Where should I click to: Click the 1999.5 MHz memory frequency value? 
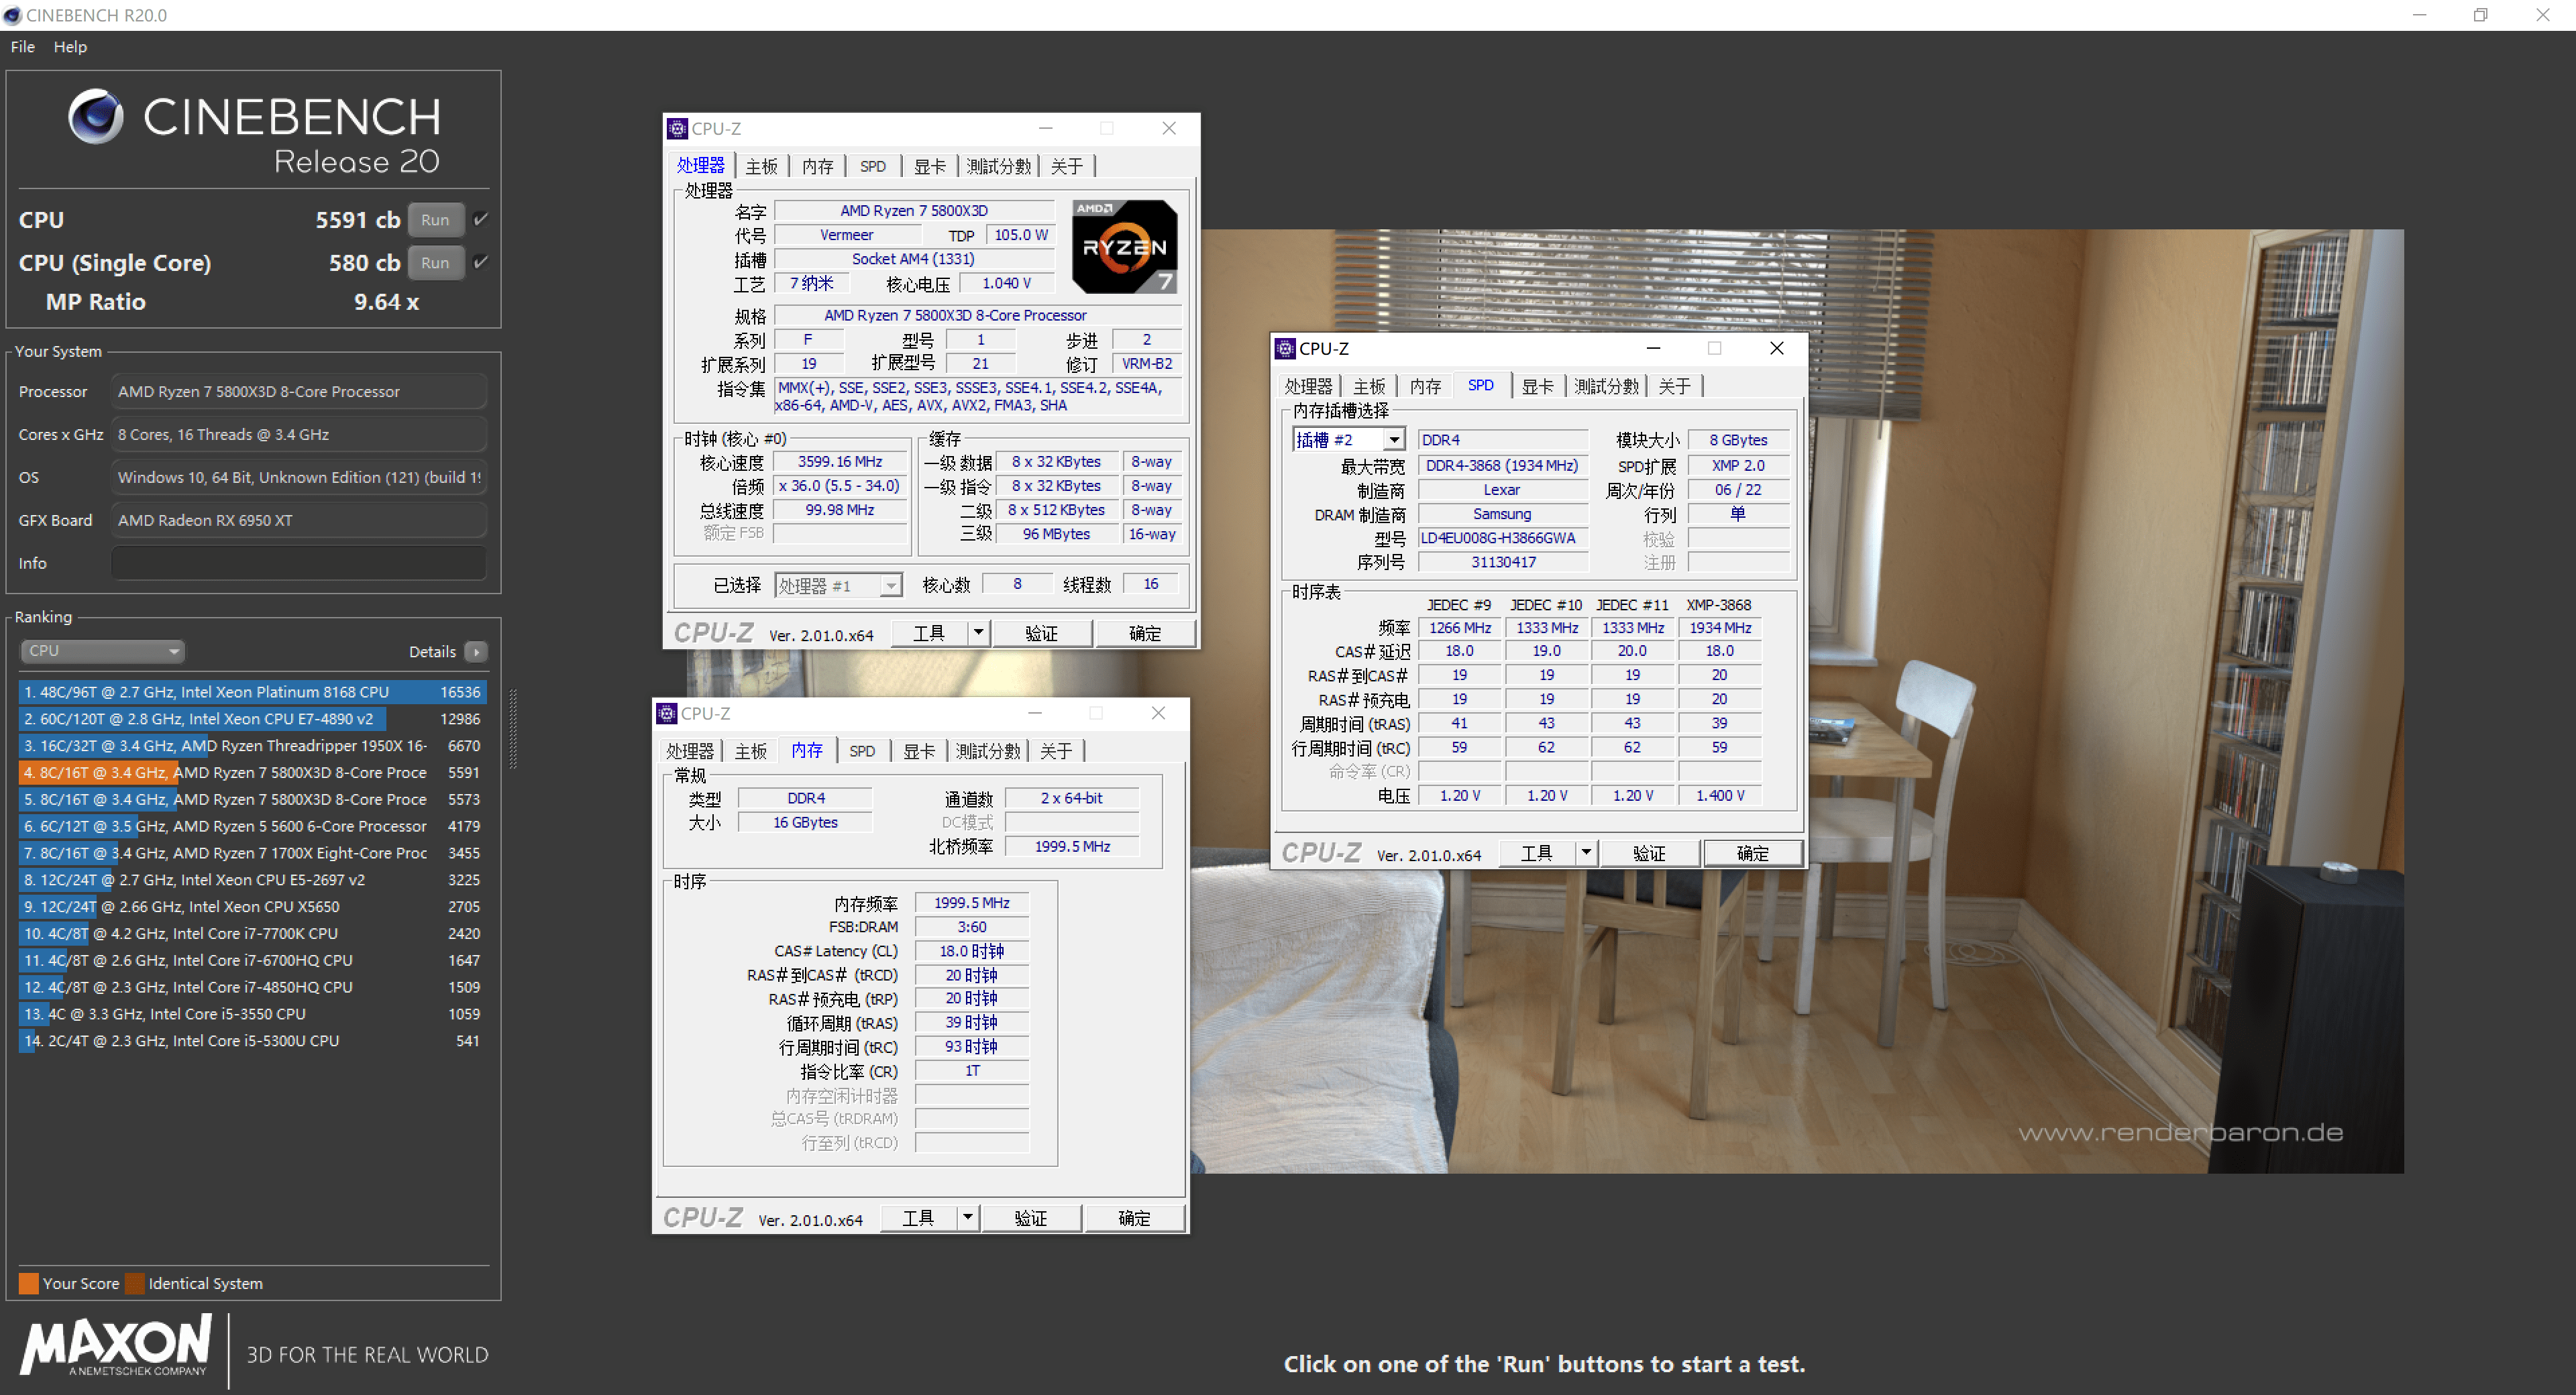(x=972, y=903)
